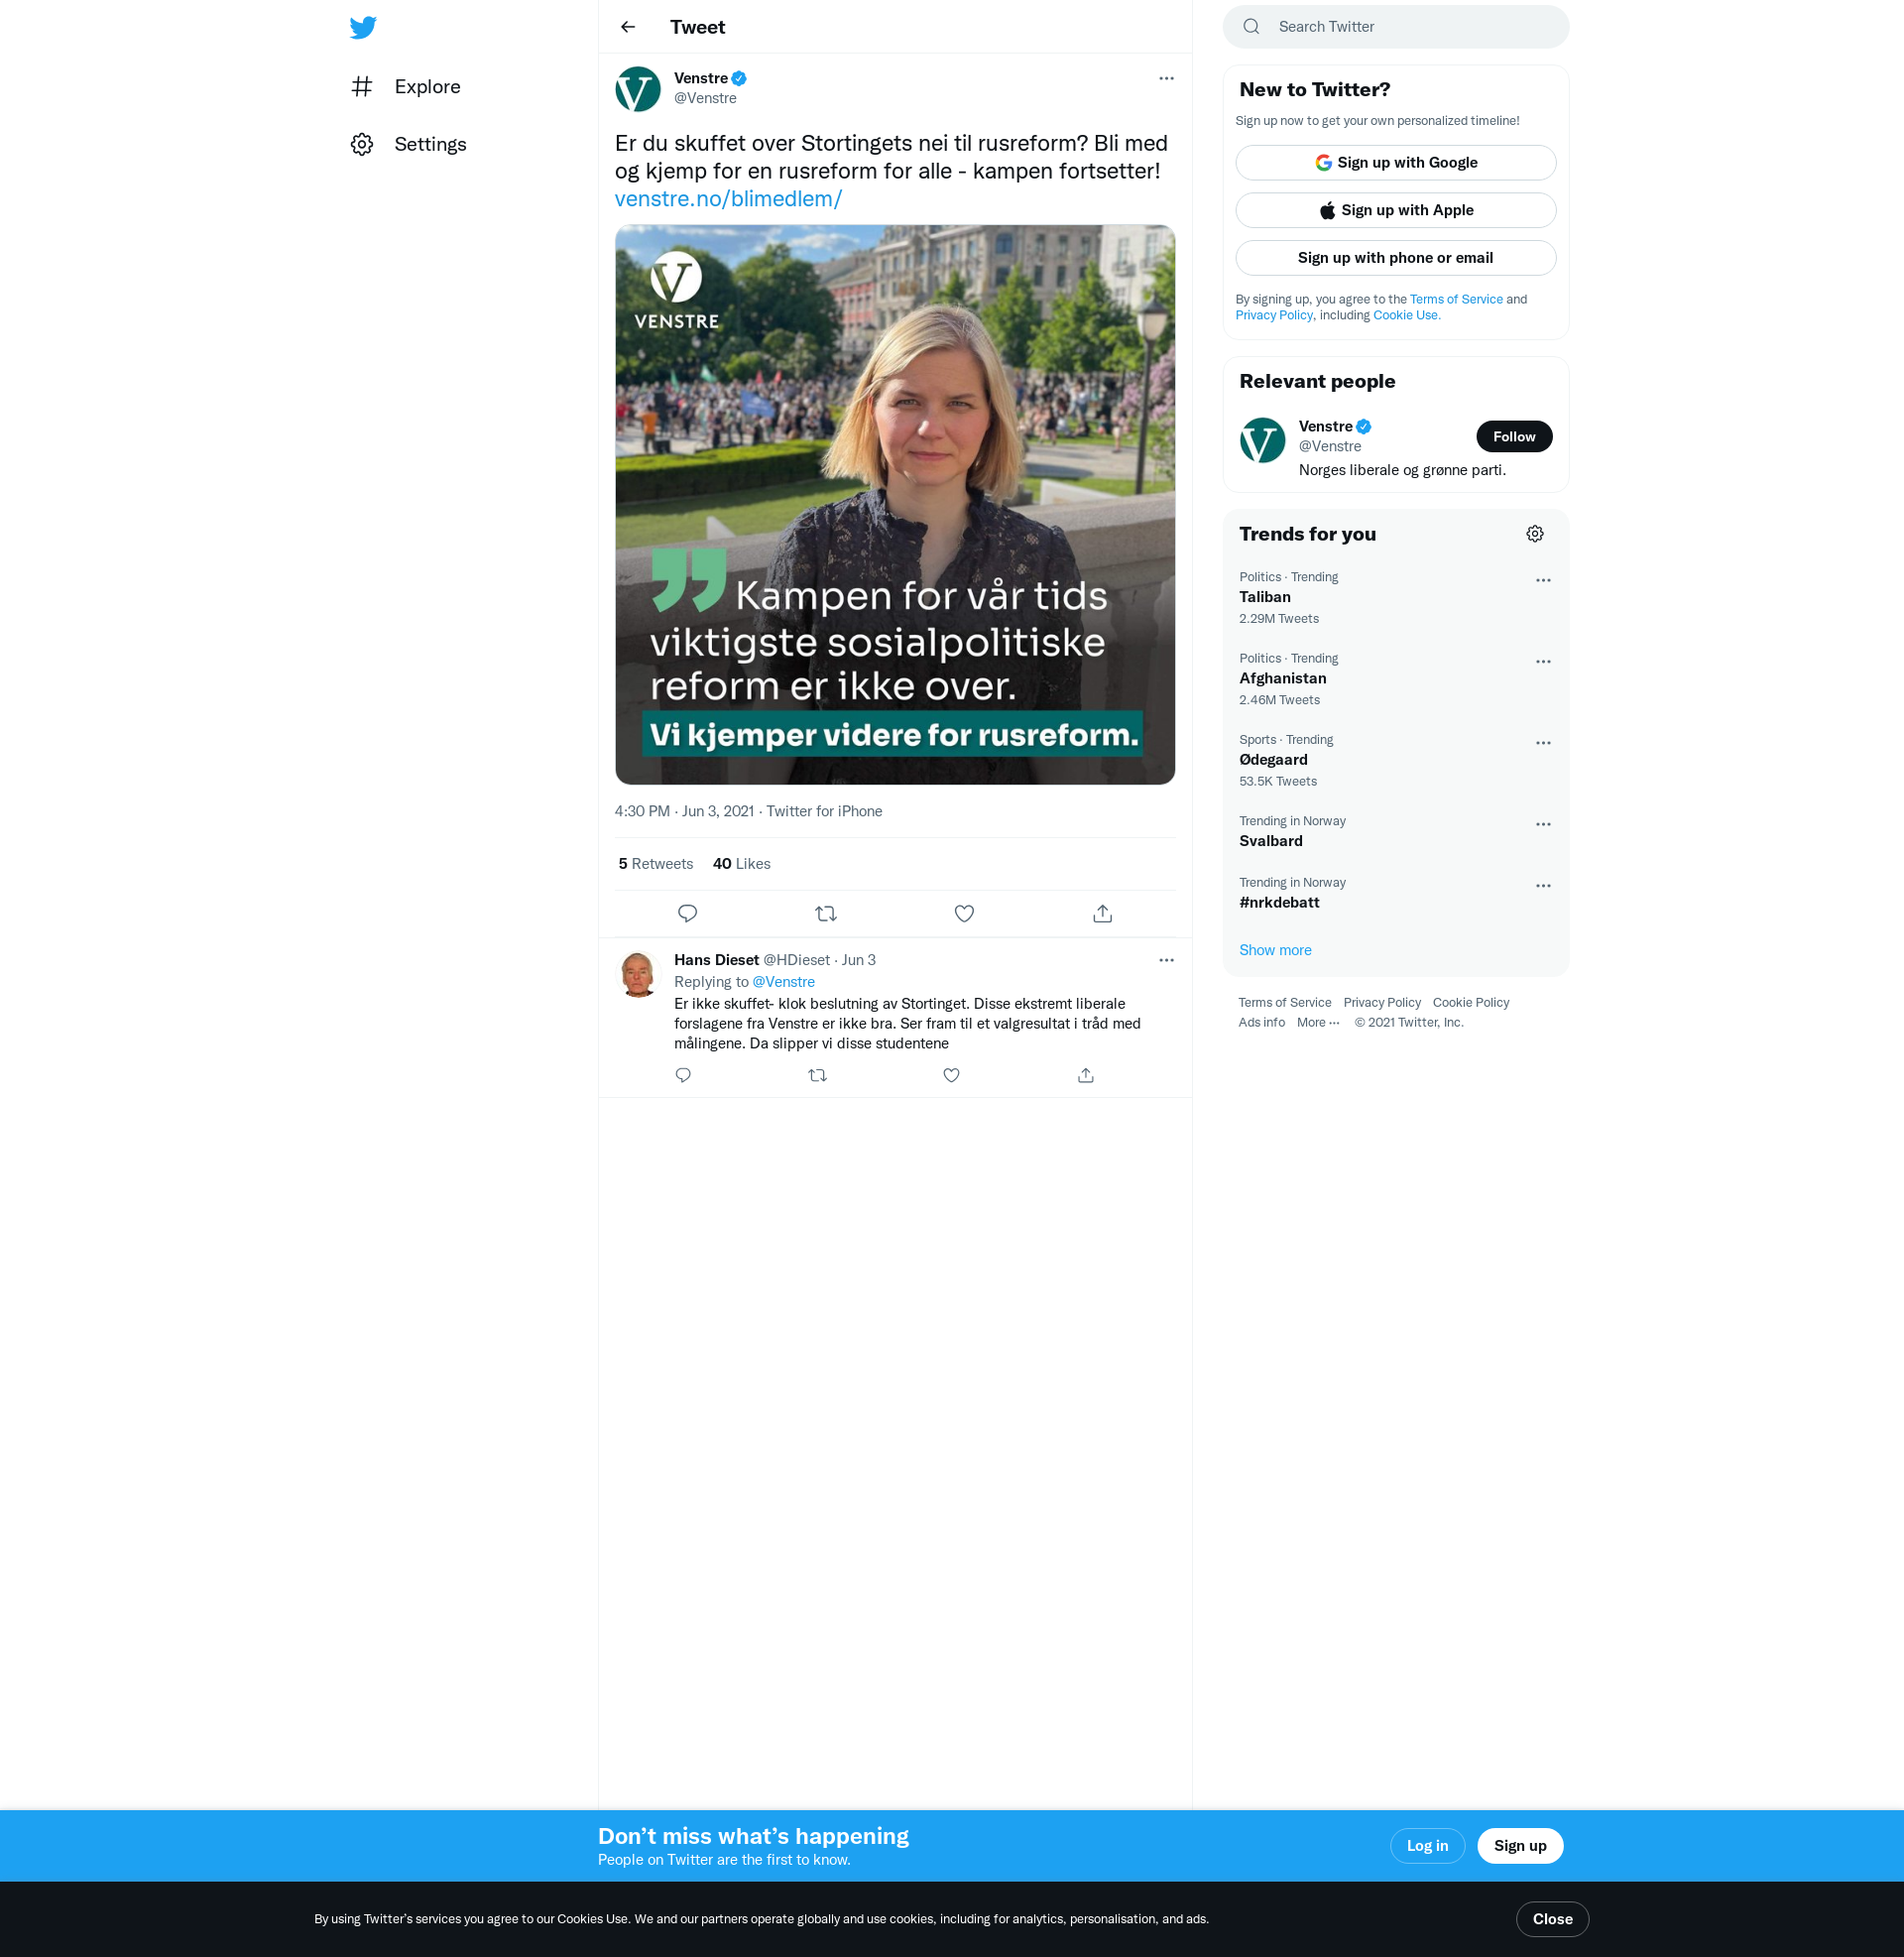Viewport: 1904px width, 1957px height.
Task: Go back using the arrow beside Tweet
Action: pos(628,27)
